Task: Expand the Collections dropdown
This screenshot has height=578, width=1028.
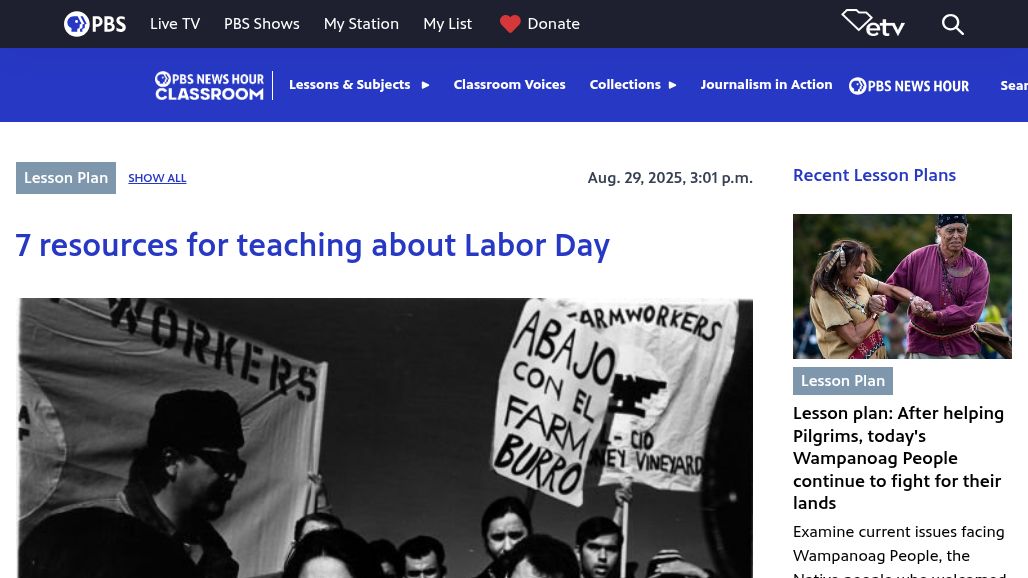Action: tap(633, 85)
